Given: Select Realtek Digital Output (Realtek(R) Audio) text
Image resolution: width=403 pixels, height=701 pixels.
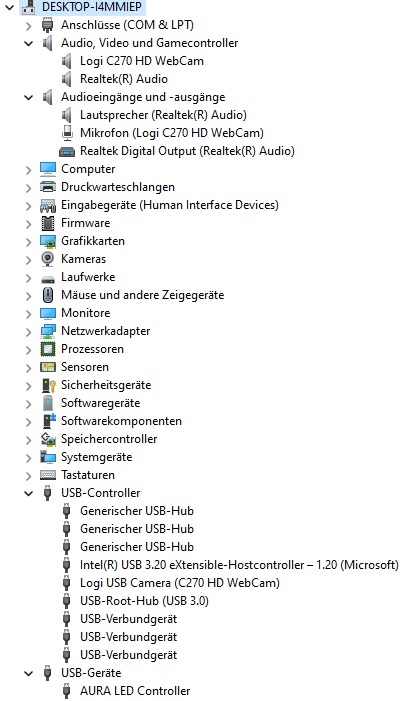Looking at the screenshot, I should (x=187, y=151).
